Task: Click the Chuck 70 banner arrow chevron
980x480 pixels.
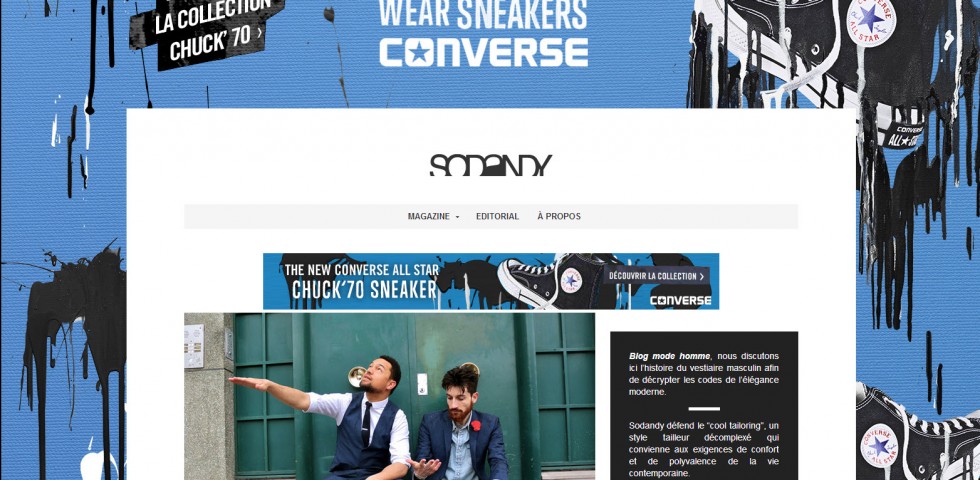Action: tap(259, 31)
